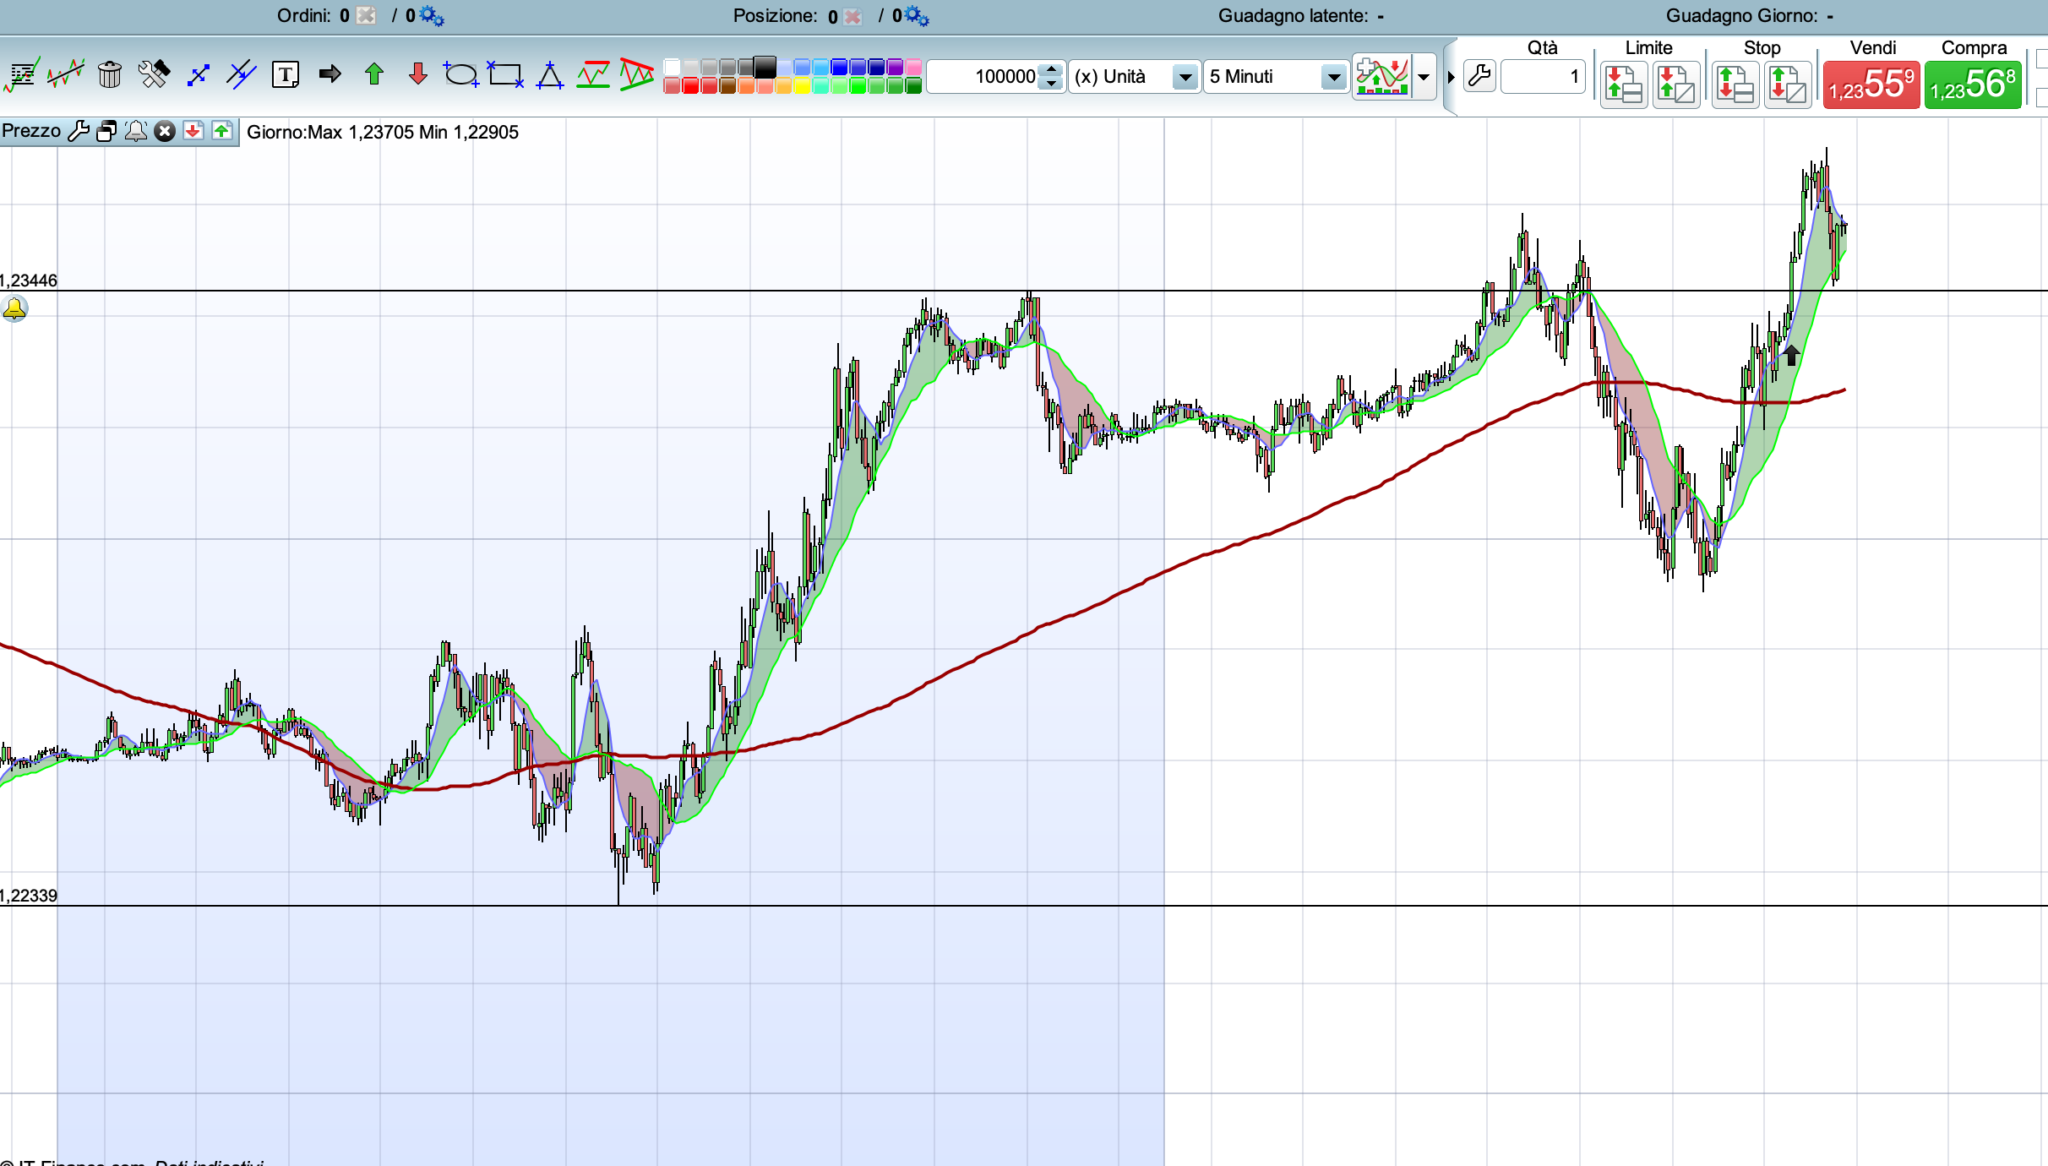This screenshot has width=2048, height=1166.
Task: Click the alert bell in Prezzo panel
Action: coord(136,132)
